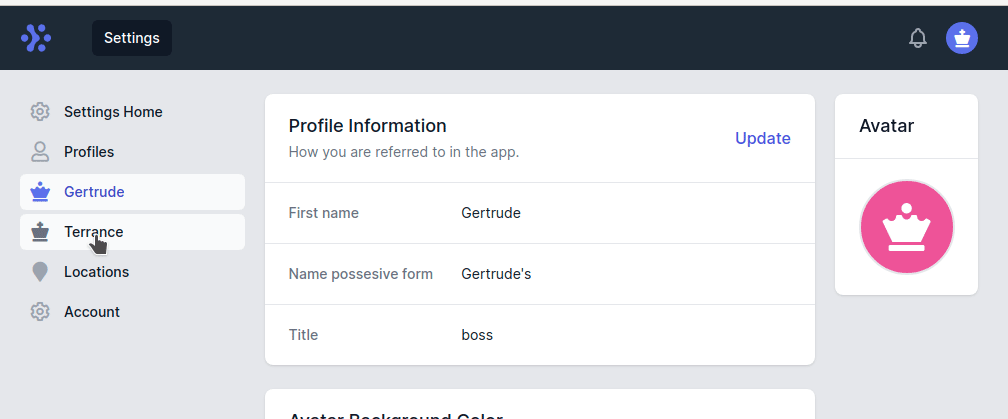Click the gear icon beside Settings Home
The width and height of the screenshot is (1008, 419).
point(40,112)
